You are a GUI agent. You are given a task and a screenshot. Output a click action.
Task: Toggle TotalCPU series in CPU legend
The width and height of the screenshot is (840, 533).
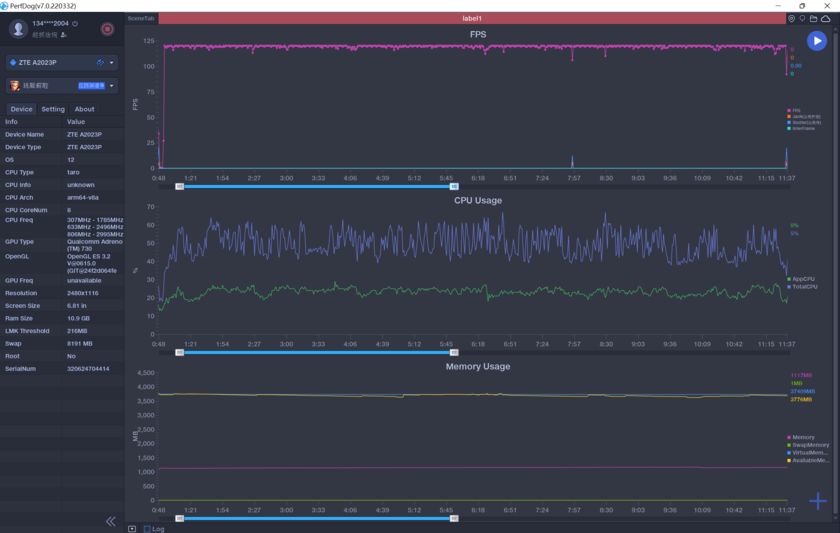click(x=802, y=286)
